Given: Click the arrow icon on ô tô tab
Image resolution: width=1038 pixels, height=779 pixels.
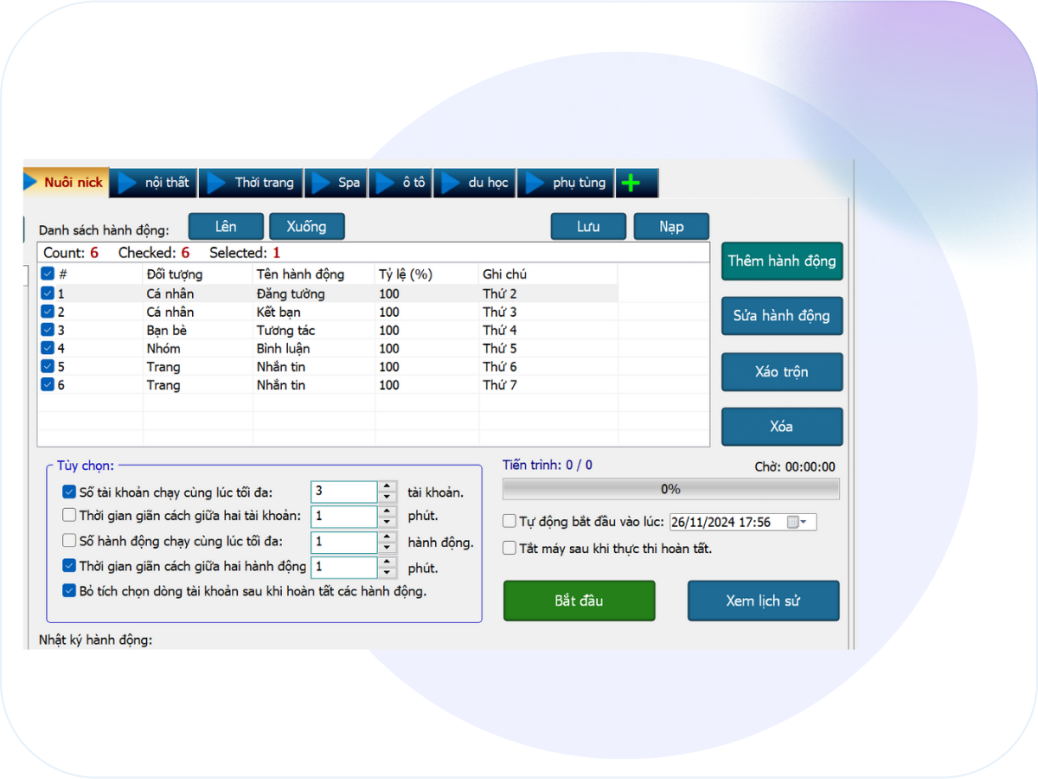Looking at the screenshot, I should [385, 183].
